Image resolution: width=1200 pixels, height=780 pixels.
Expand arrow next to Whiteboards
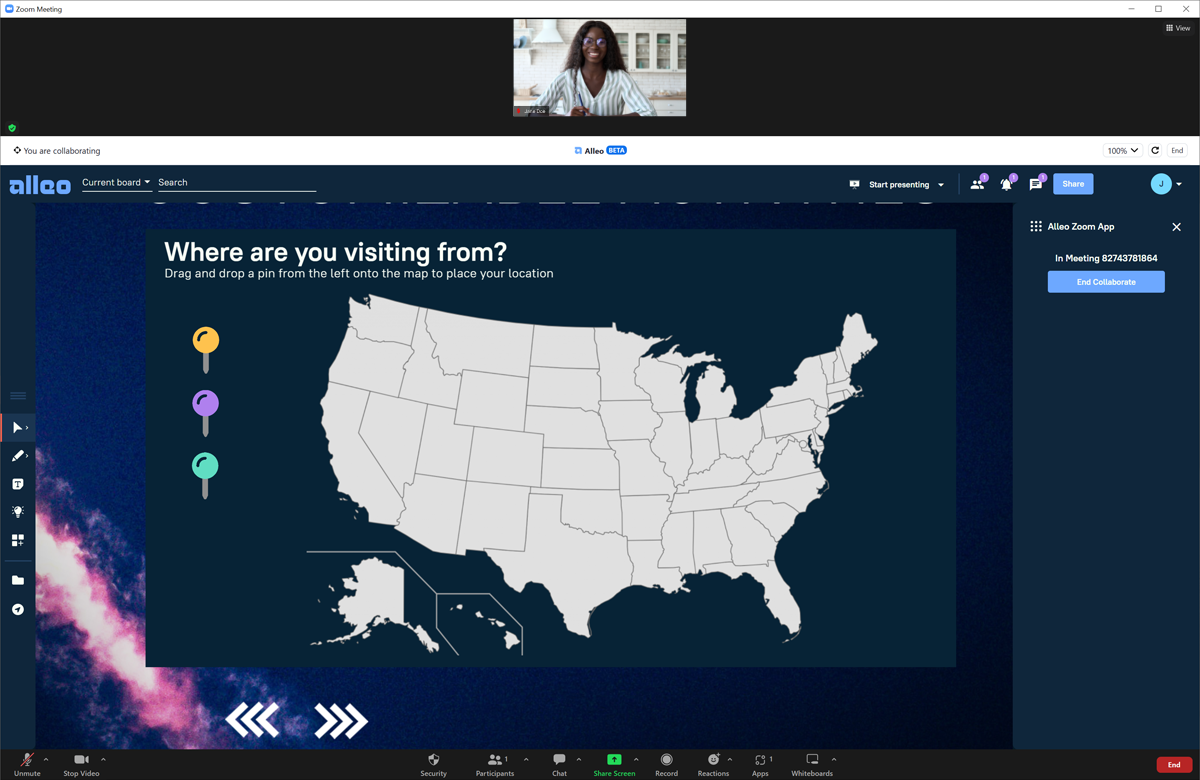pos(834,760)
